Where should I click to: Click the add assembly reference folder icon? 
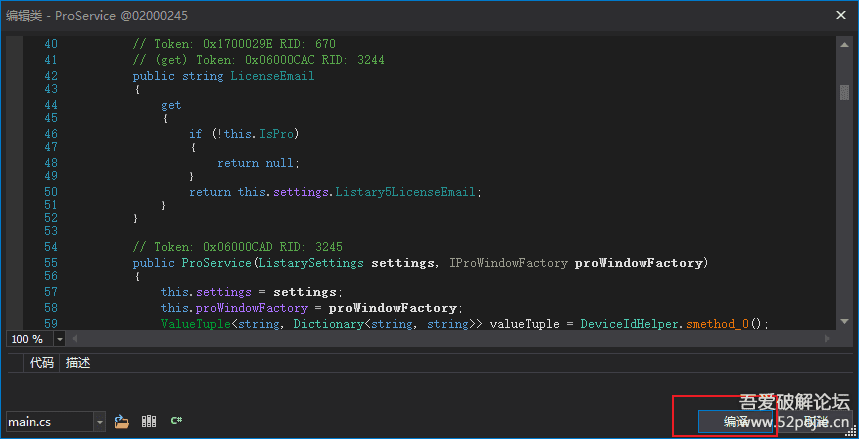[x=122, y=422]
